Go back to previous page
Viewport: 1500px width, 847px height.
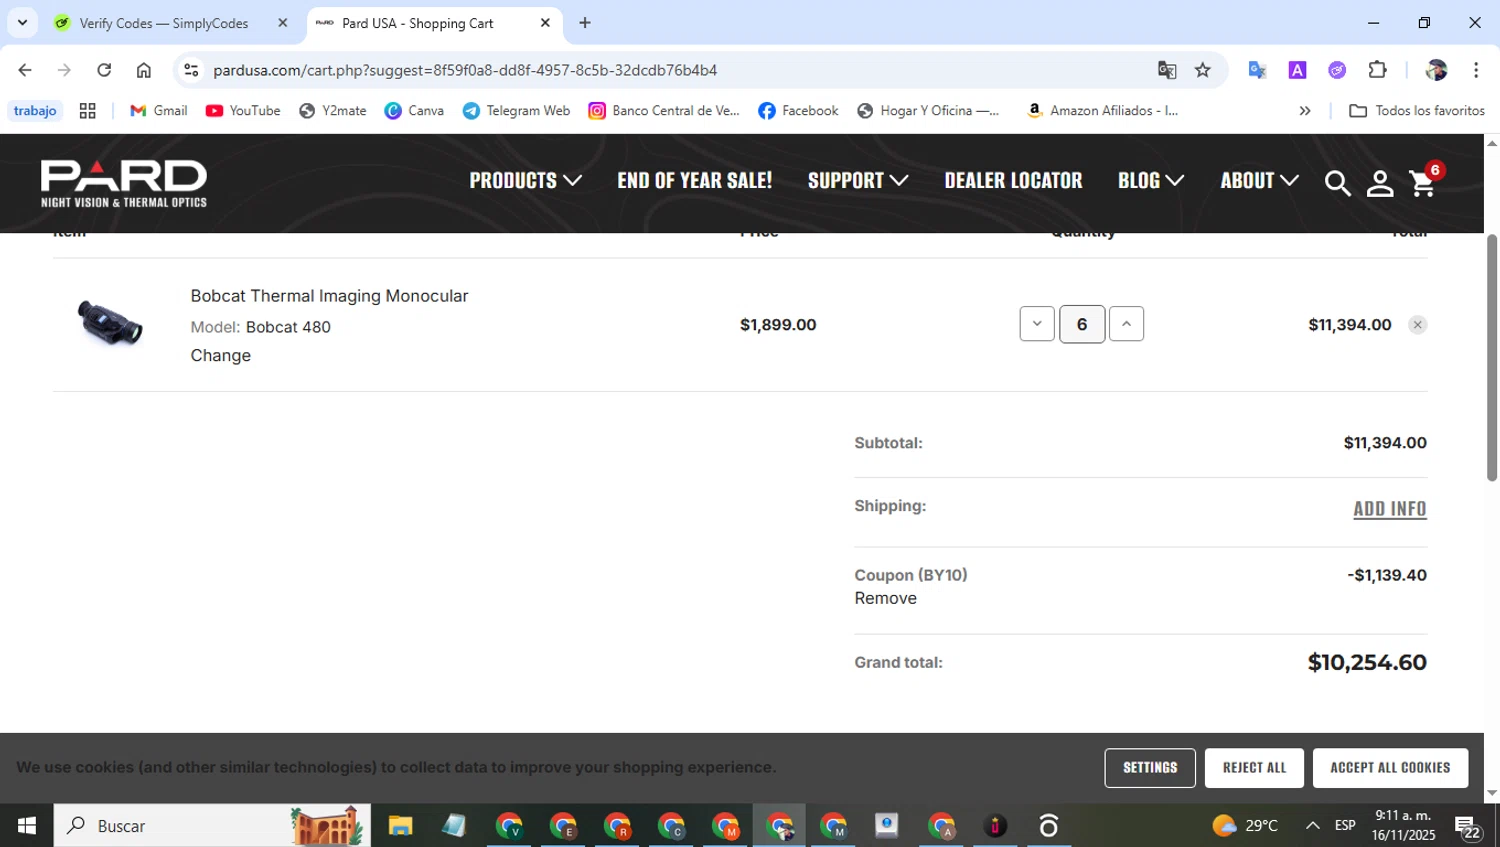[x=25, y=70]
